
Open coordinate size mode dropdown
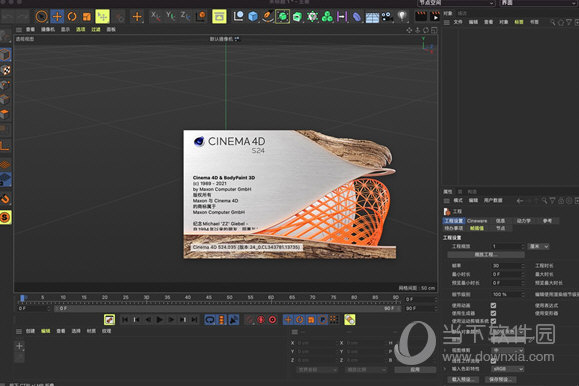pos(366,370)
